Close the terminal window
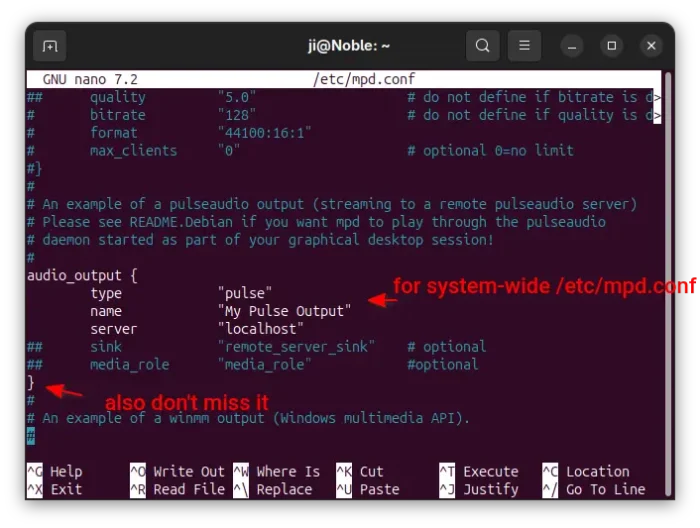Screen dimensions: 700x528 (x=652, y=46)
